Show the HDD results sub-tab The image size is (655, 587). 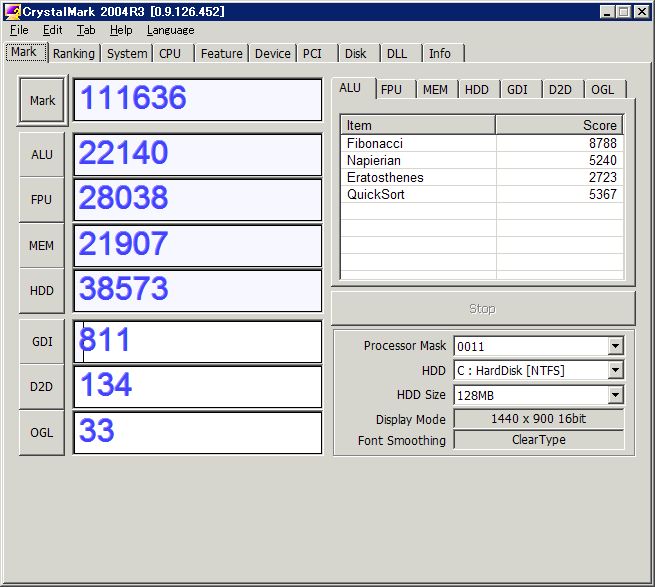pos(477,89)
